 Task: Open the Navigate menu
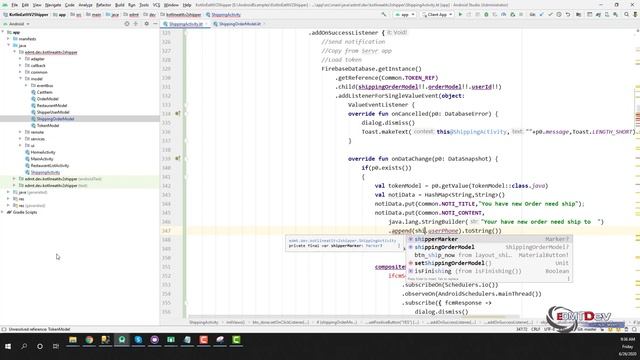(x=53, y=5)
